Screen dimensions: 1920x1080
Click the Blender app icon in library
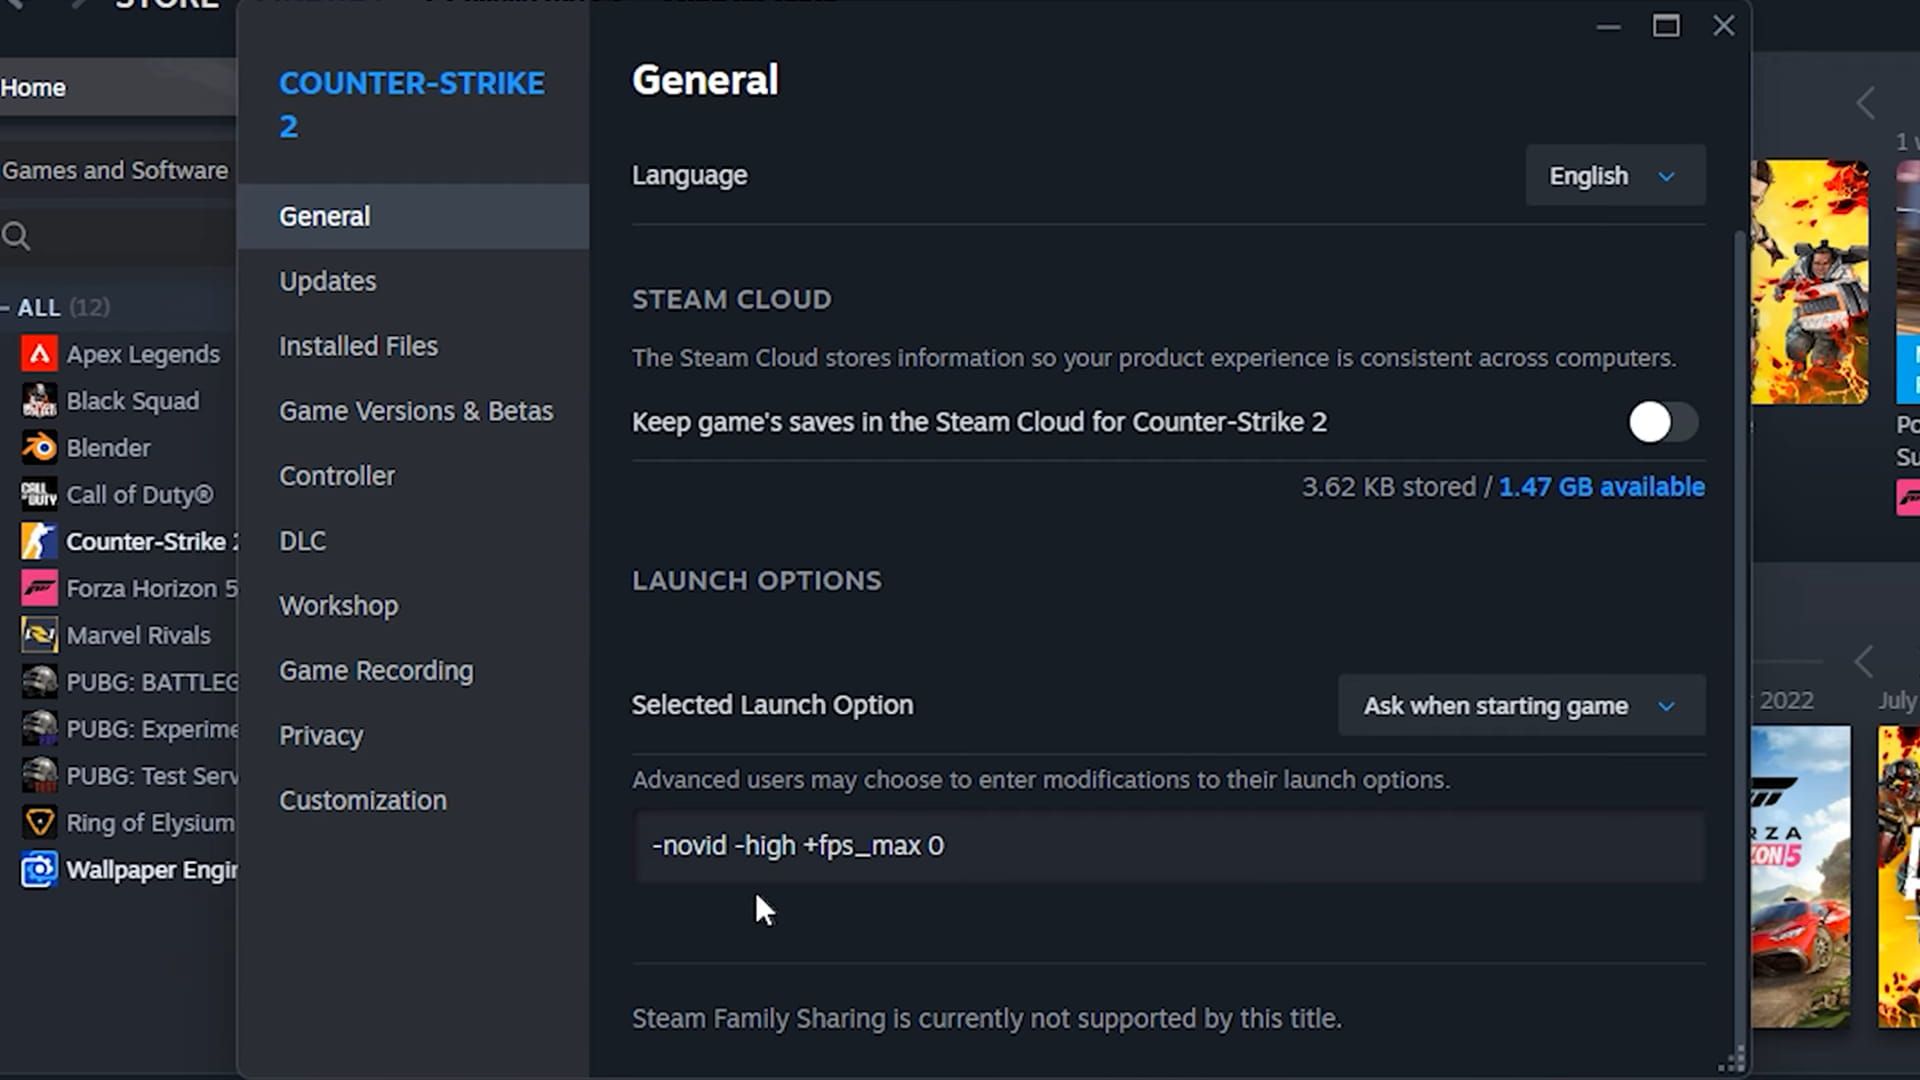pos(39,448)
